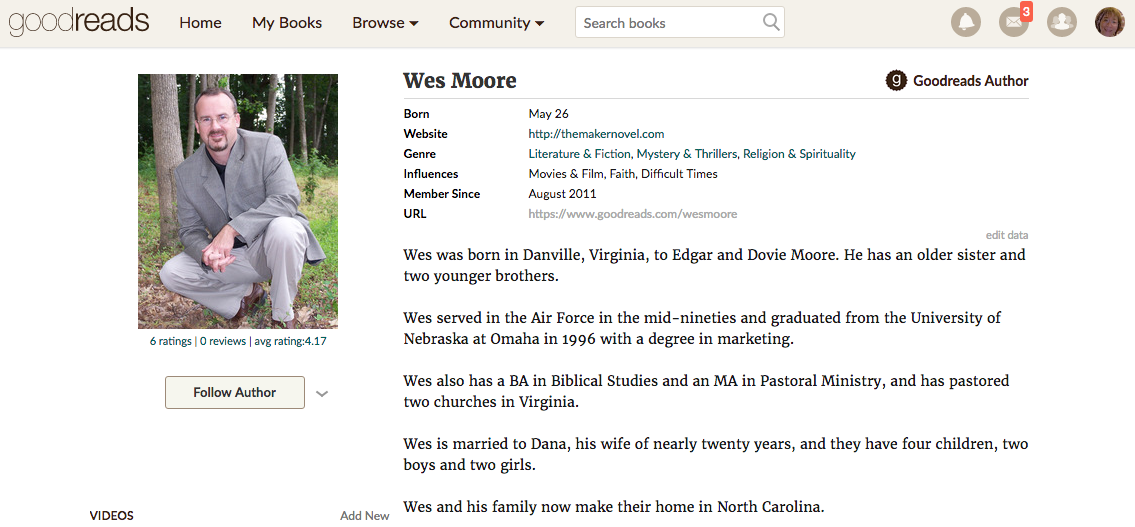Click the Wes Moore author photo
This screenshot has height=527, width=1135.
pos(238,201)
